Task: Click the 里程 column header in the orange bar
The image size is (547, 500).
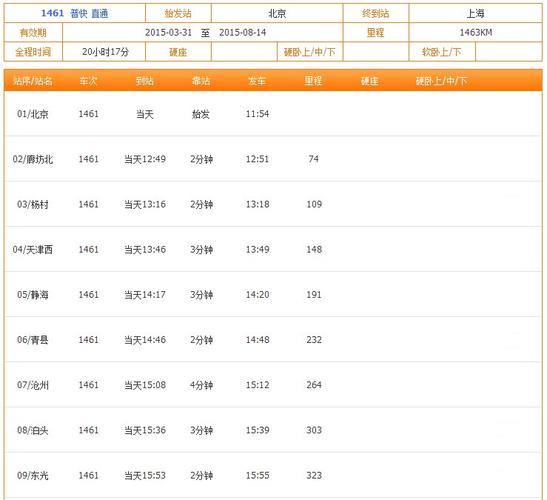Action: [313, 81]
